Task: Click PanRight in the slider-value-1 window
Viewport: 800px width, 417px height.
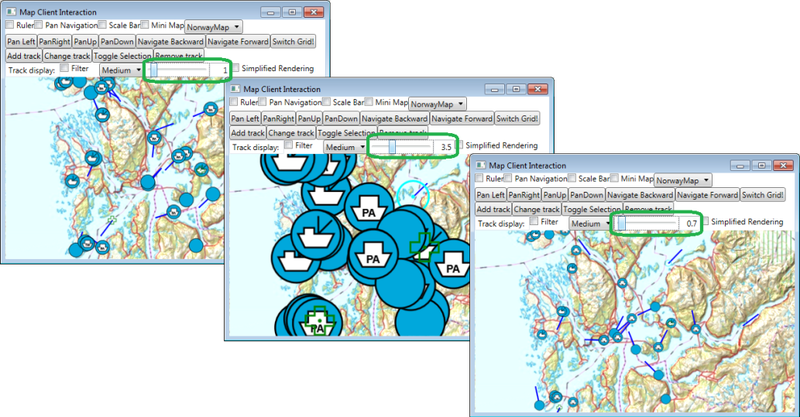Action: pos(54,41)
